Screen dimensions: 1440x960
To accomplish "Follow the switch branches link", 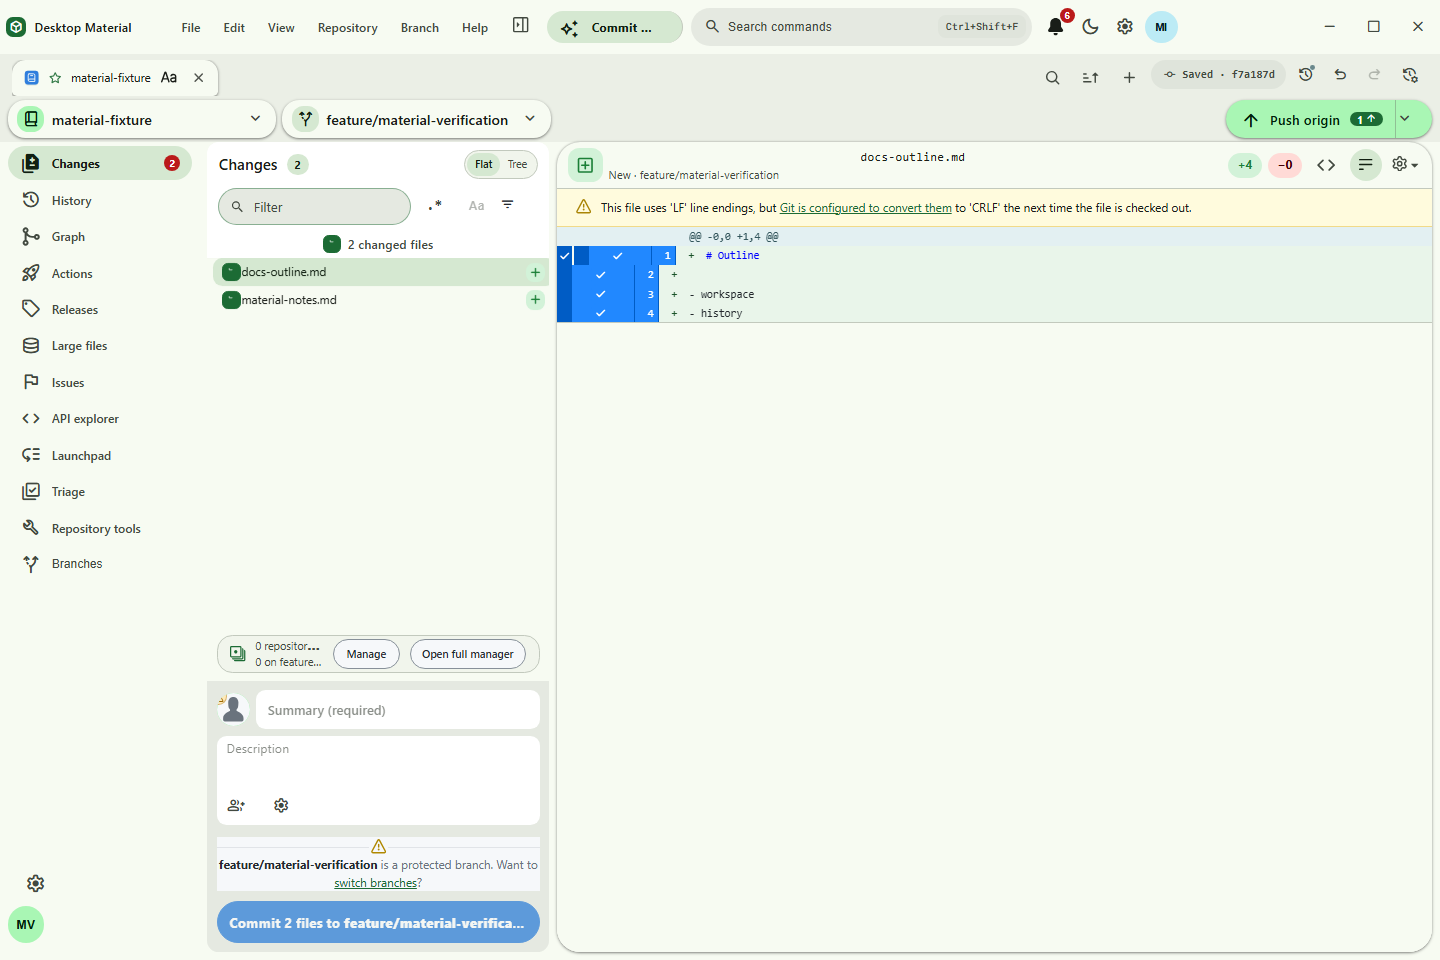I will tap(375, 883).
